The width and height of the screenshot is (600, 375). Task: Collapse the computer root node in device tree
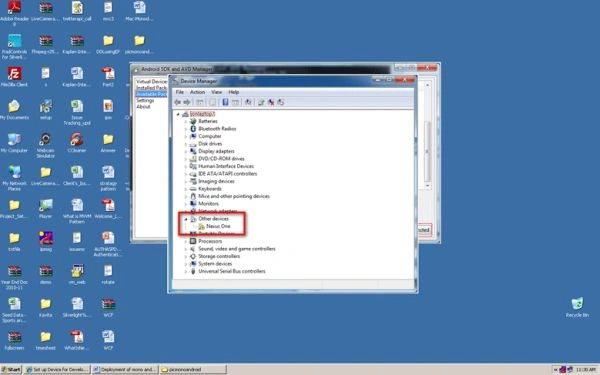tap(178, 114)
